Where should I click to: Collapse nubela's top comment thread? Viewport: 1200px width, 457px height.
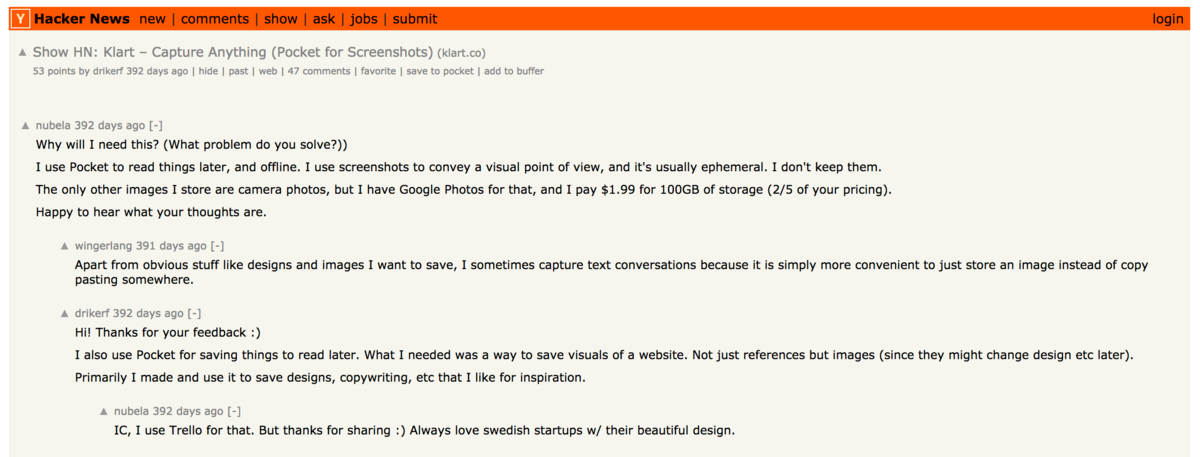(x=156, y=126)
